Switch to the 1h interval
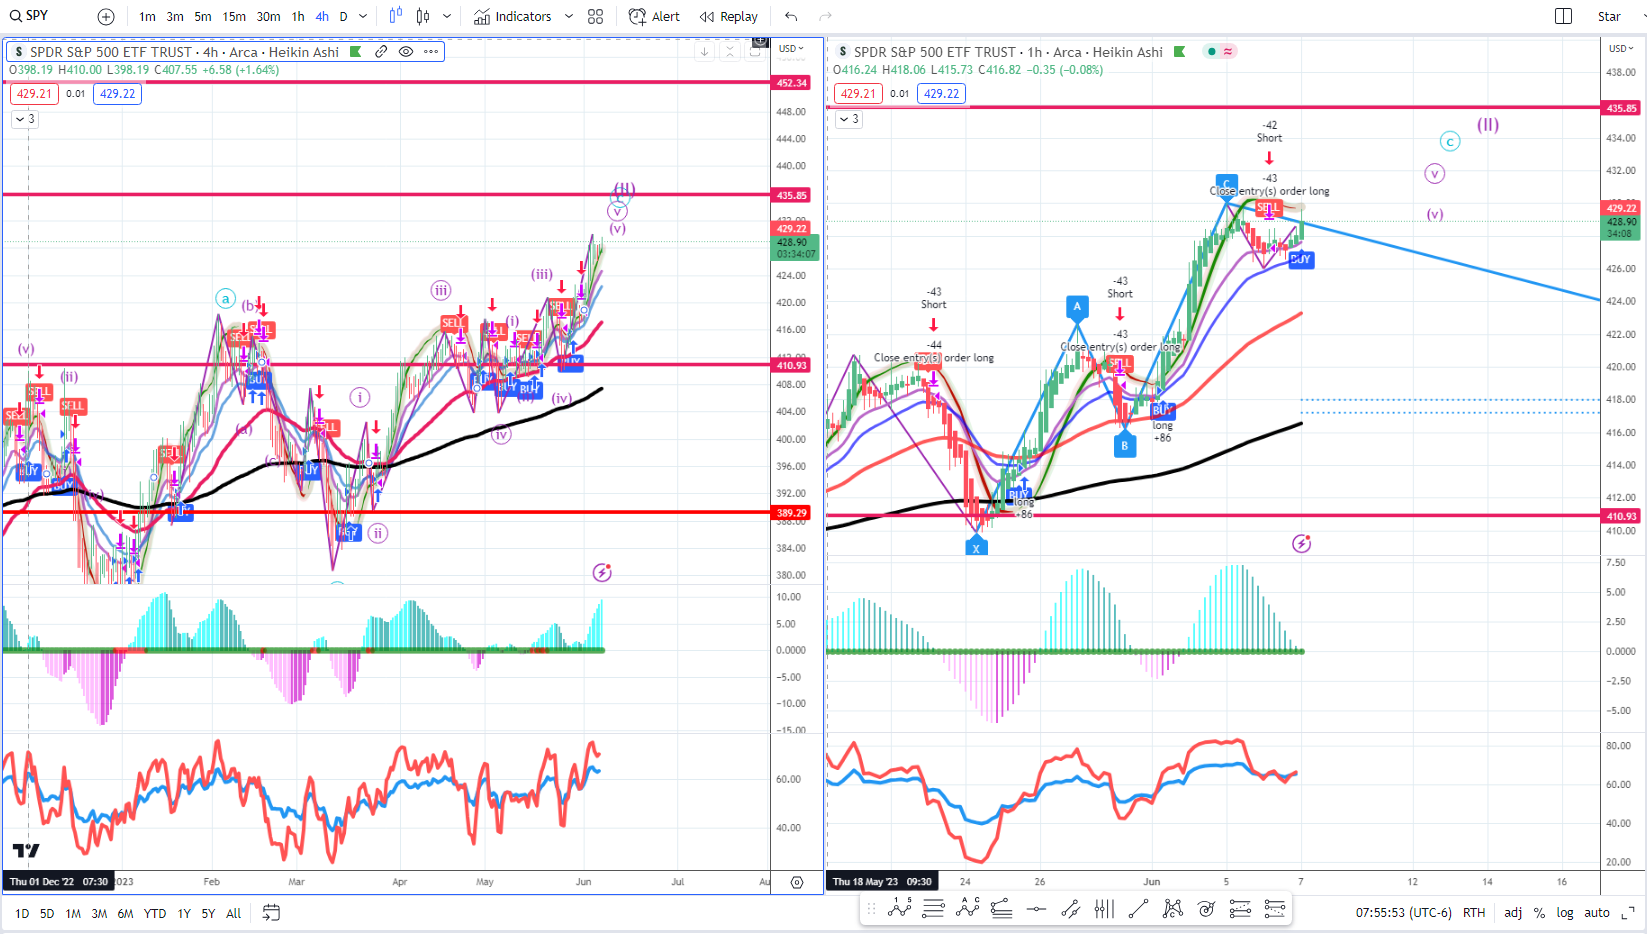Screen dimensions: 1647x934 298,17
